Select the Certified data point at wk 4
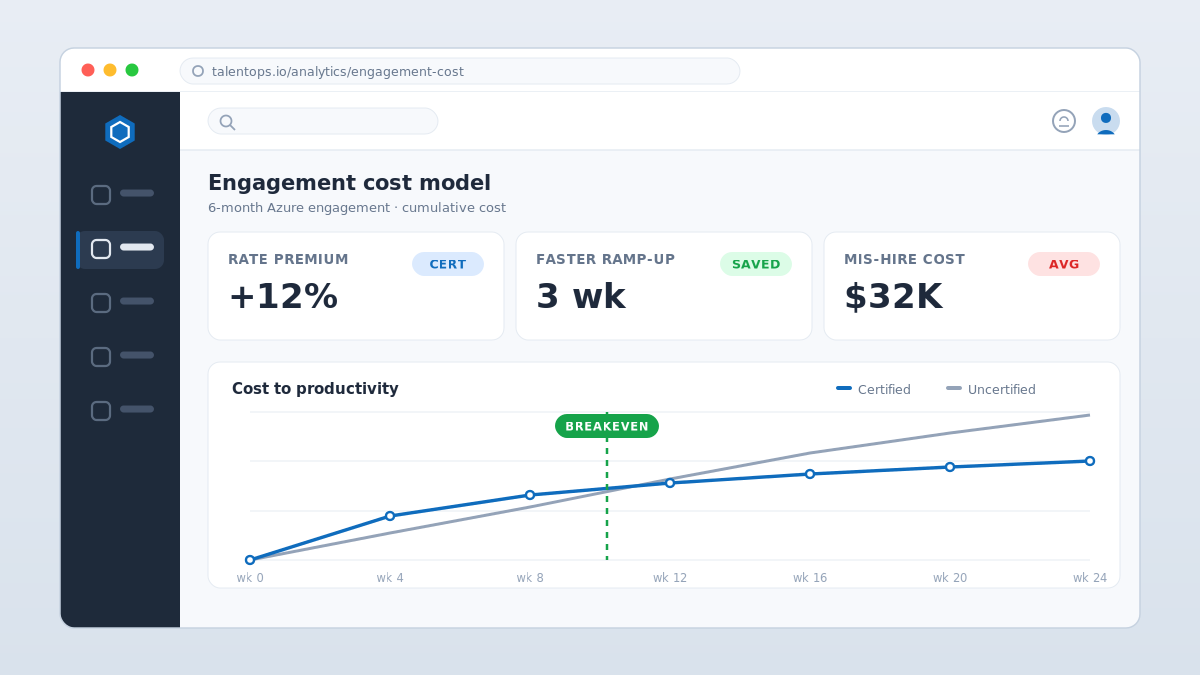1200x675 pixels. coord(390,516)
